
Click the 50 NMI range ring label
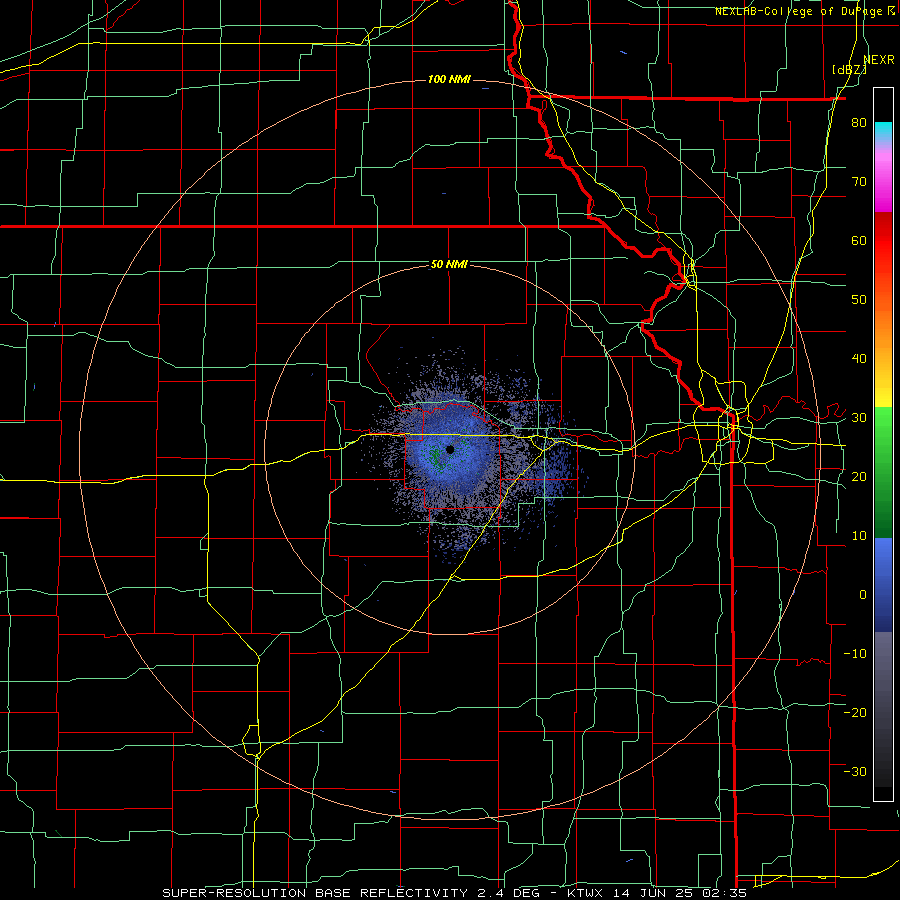[x=449, y=265]
